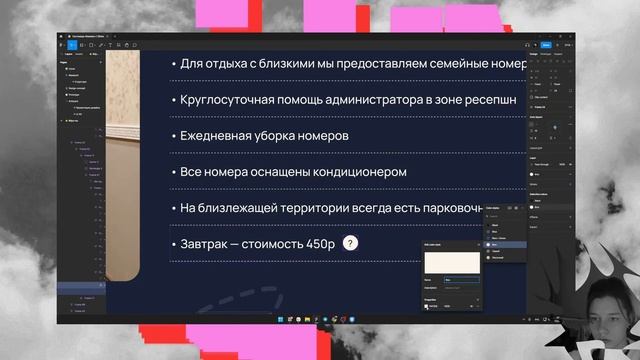Switch Color styles popup to list view
Screen dimensions: 640x360
click(x=509, y=208)
